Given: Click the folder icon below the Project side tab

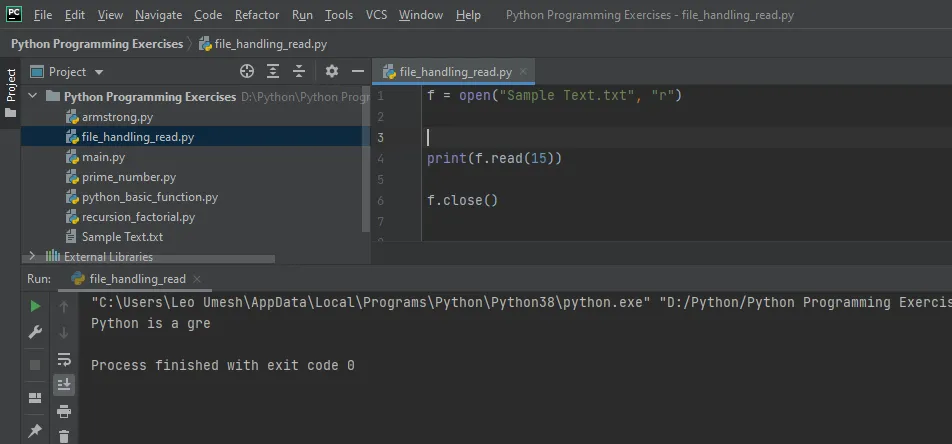Looking at the screenshot, I should pyautogui.click(x=10, y=113).
